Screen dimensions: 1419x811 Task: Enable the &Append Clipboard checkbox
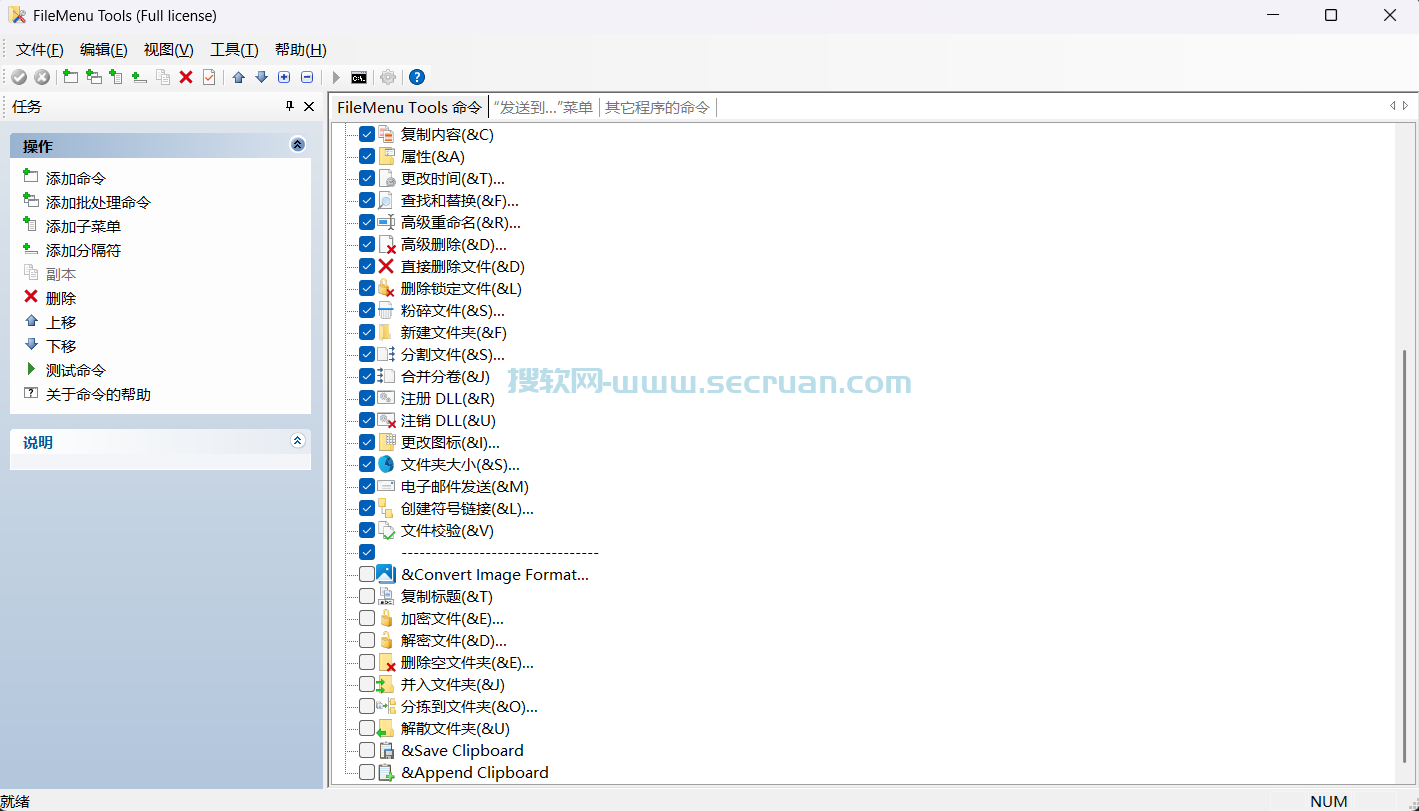(x=367, y=772)
